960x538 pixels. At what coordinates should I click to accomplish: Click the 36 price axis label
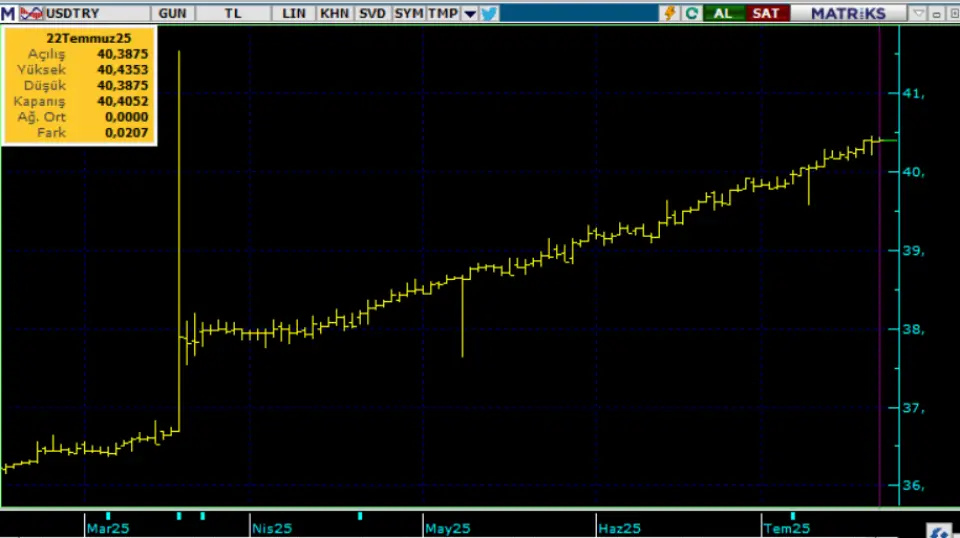pos(913,486)
